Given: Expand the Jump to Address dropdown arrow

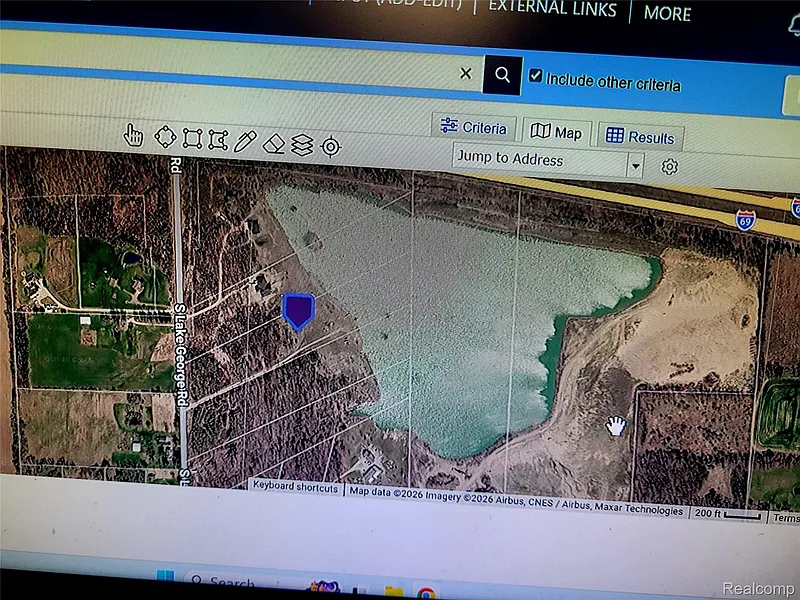Looking at the screenshot, I should tap(634, 164).
